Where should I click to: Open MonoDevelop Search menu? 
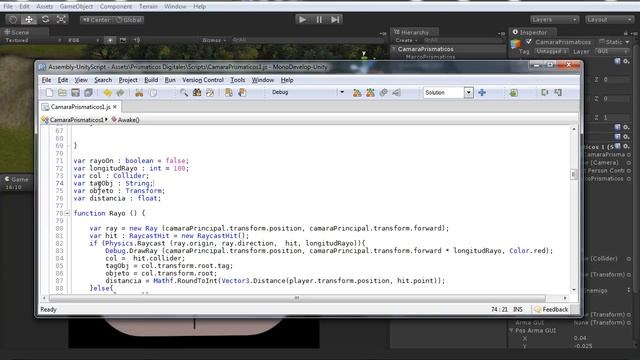[103, 80]
